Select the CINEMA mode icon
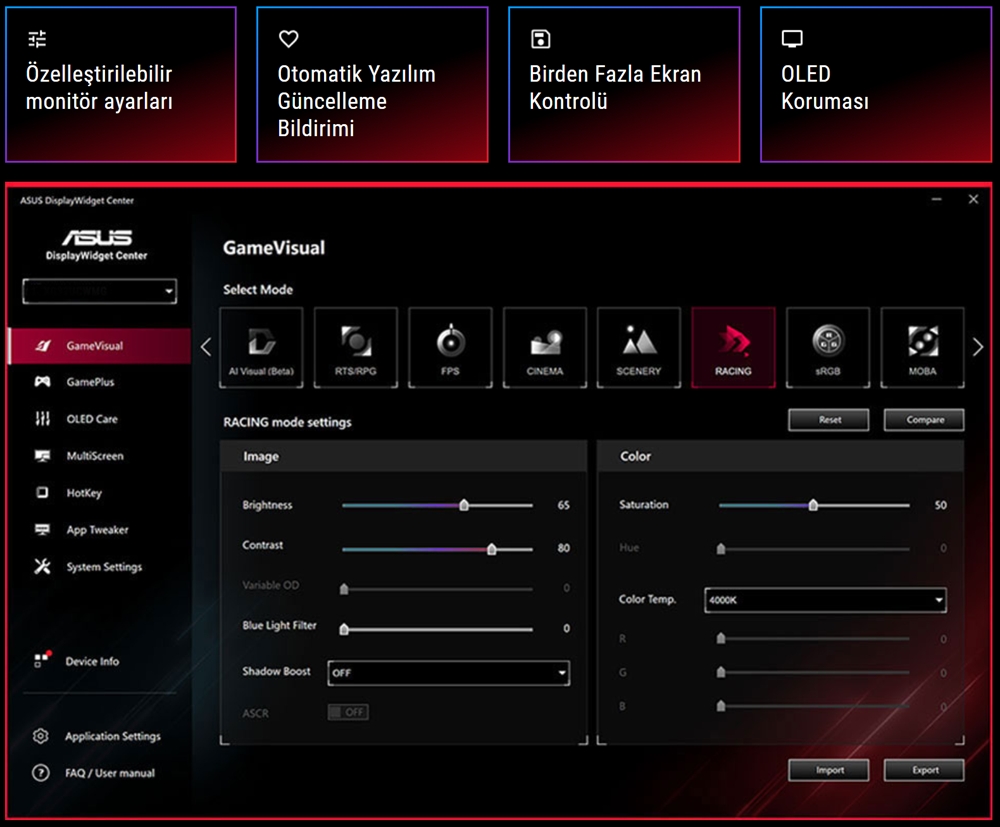 tap(544, 347)
